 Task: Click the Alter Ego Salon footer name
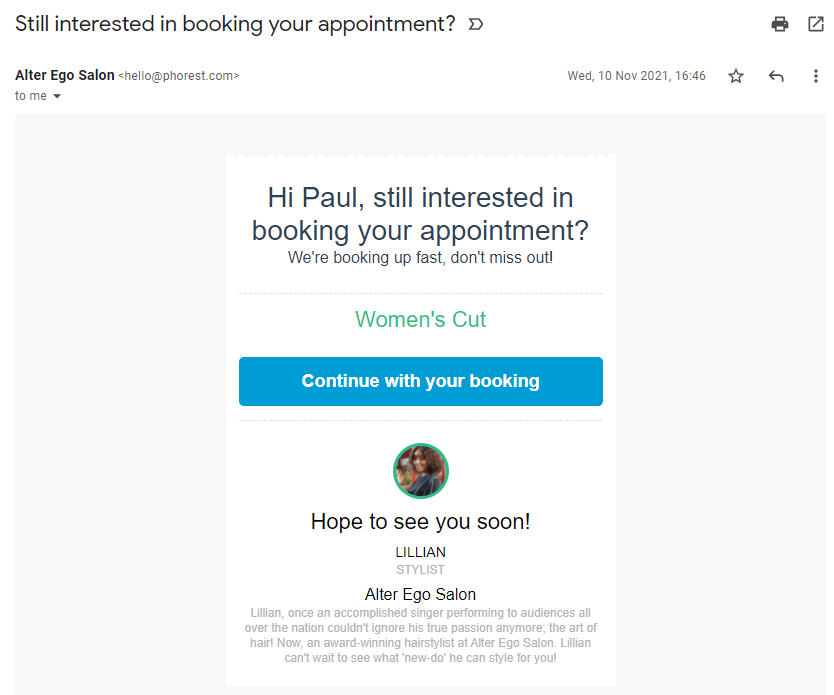pos(420,594)
